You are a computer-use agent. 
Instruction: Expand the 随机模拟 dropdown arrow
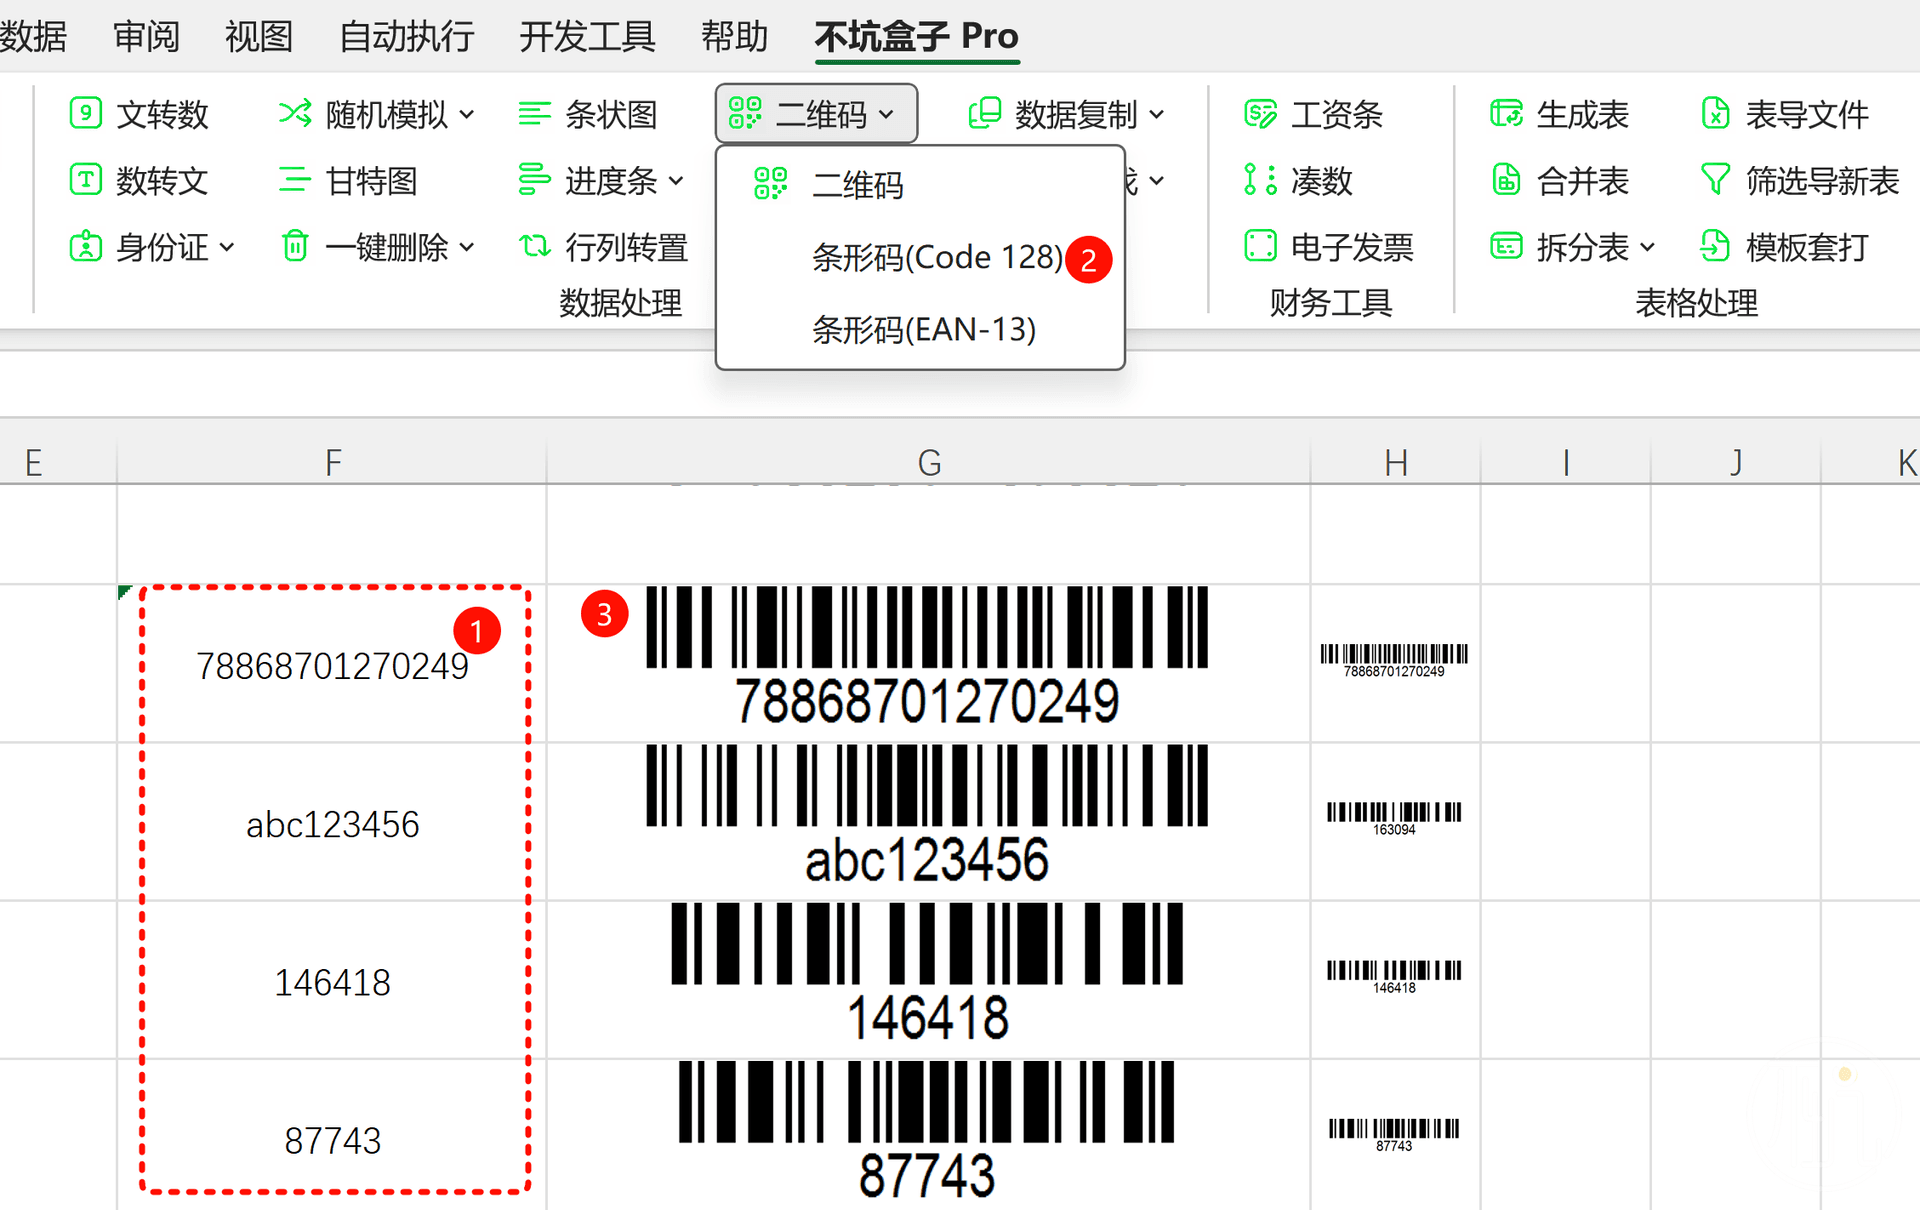467,115
